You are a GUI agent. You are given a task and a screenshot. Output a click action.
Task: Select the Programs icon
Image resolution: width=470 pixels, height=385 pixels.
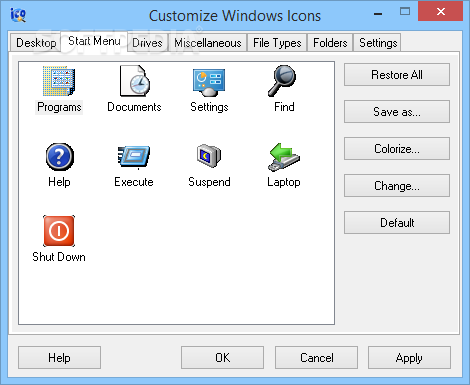(x=59, y=81)
